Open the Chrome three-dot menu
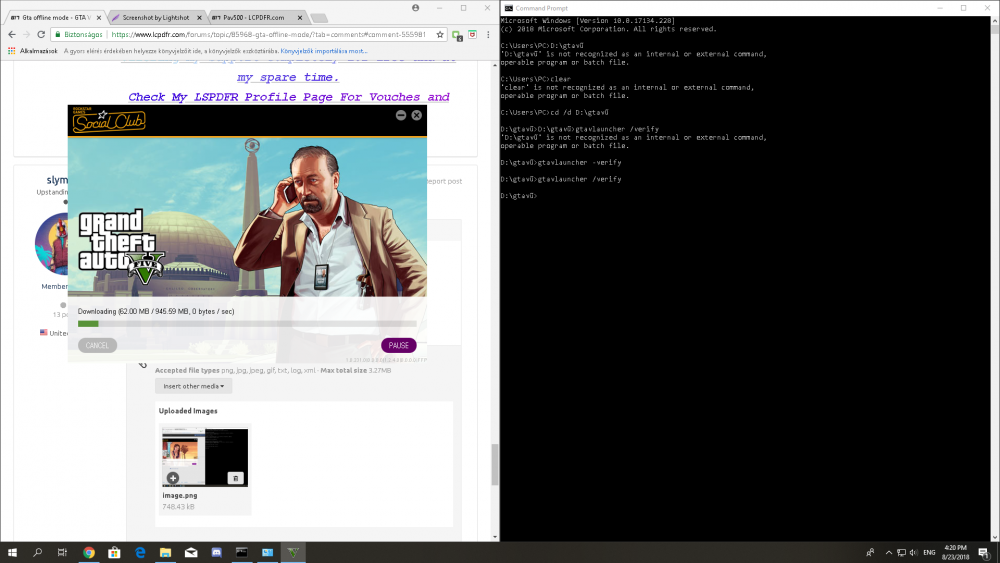The height and width of the screenshot is (563, 1000). coord(488,34)
